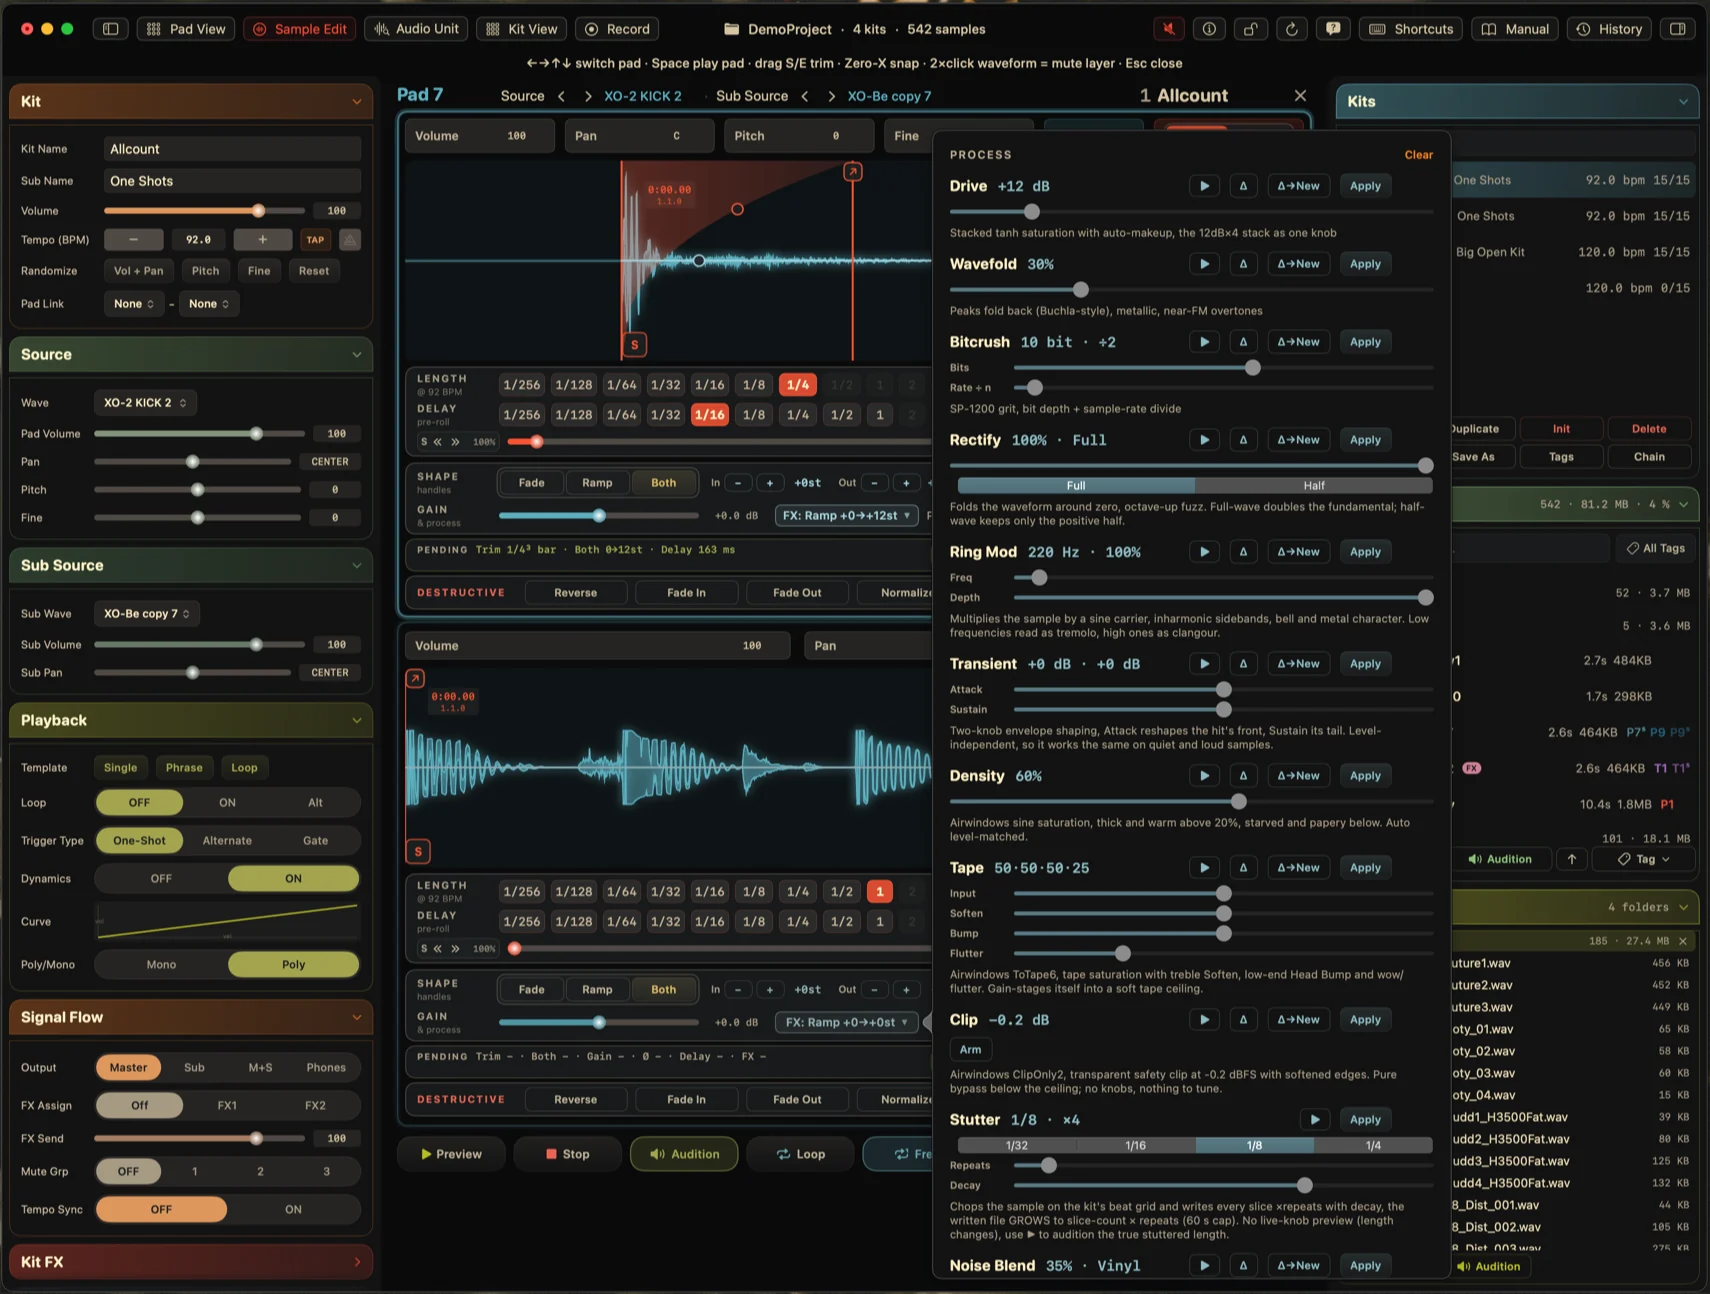Assign Mute Grp to 2

click(x=260, y=1172)
